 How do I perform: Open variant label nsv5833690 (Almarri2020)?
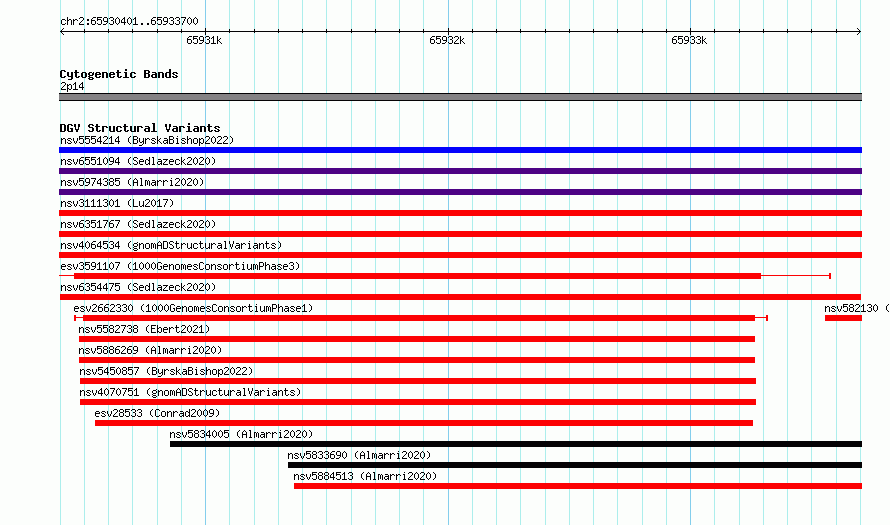tap(359, 455)
